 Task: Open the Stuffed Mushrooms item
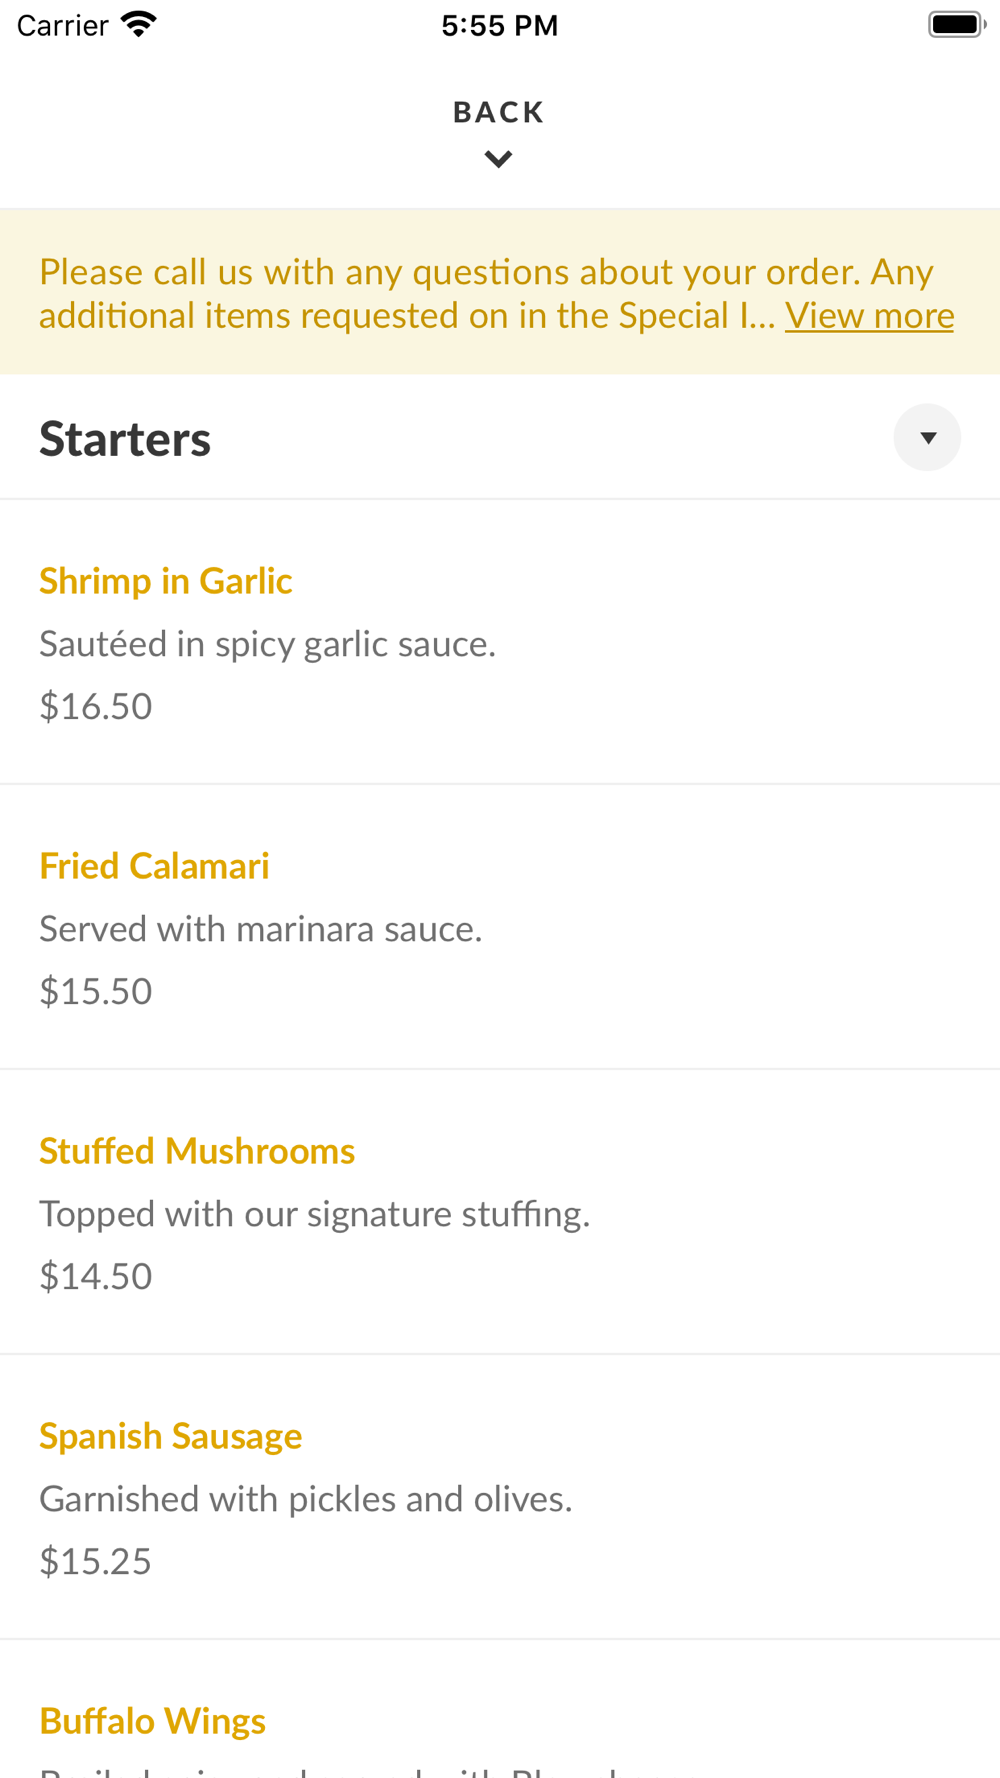[x=197, y=1151]
